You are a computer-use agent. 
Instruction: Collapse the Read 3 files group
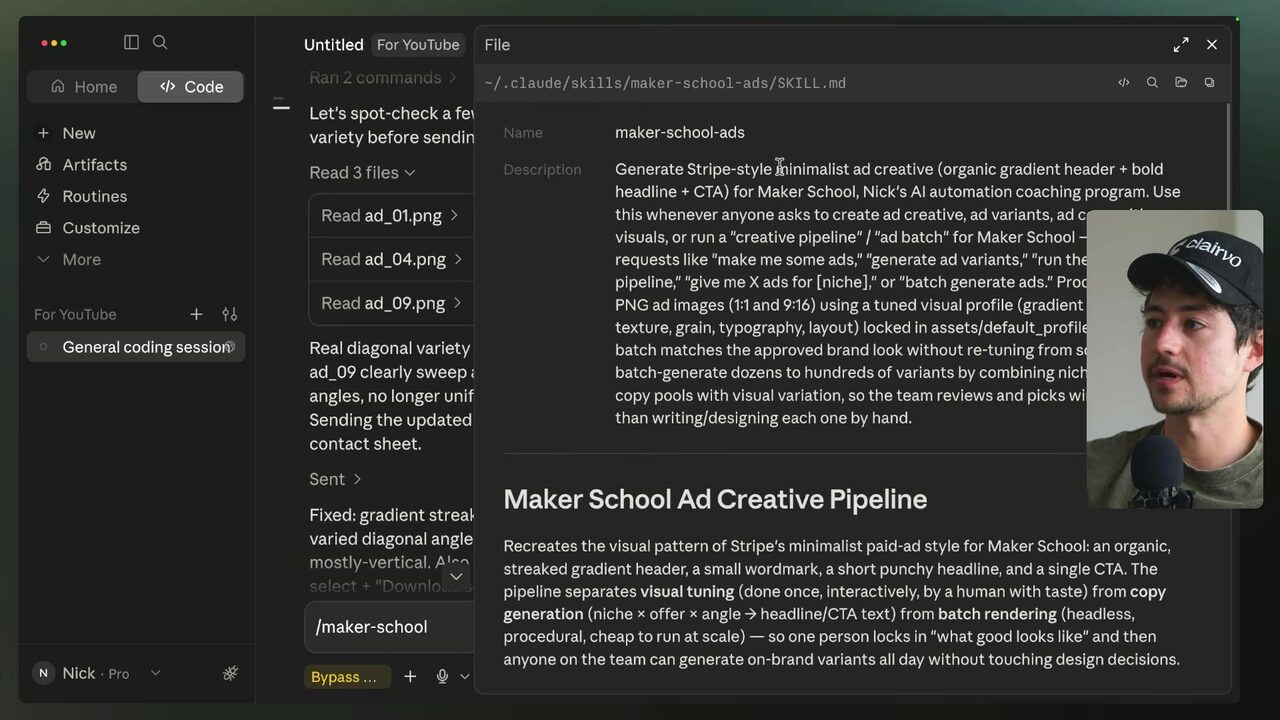(362, 173)
